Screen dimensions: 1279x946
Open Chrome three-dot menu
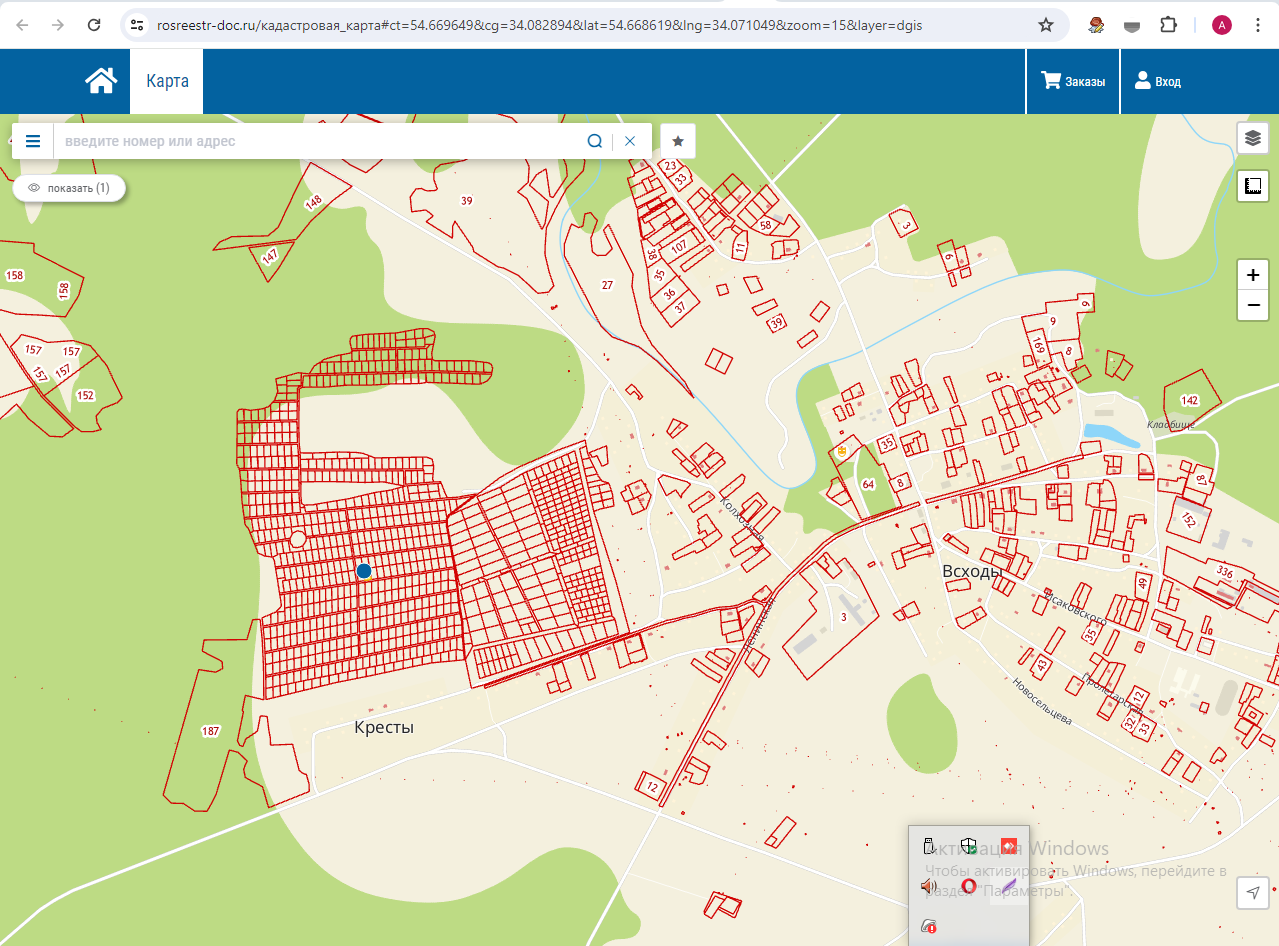[1256, 25]
